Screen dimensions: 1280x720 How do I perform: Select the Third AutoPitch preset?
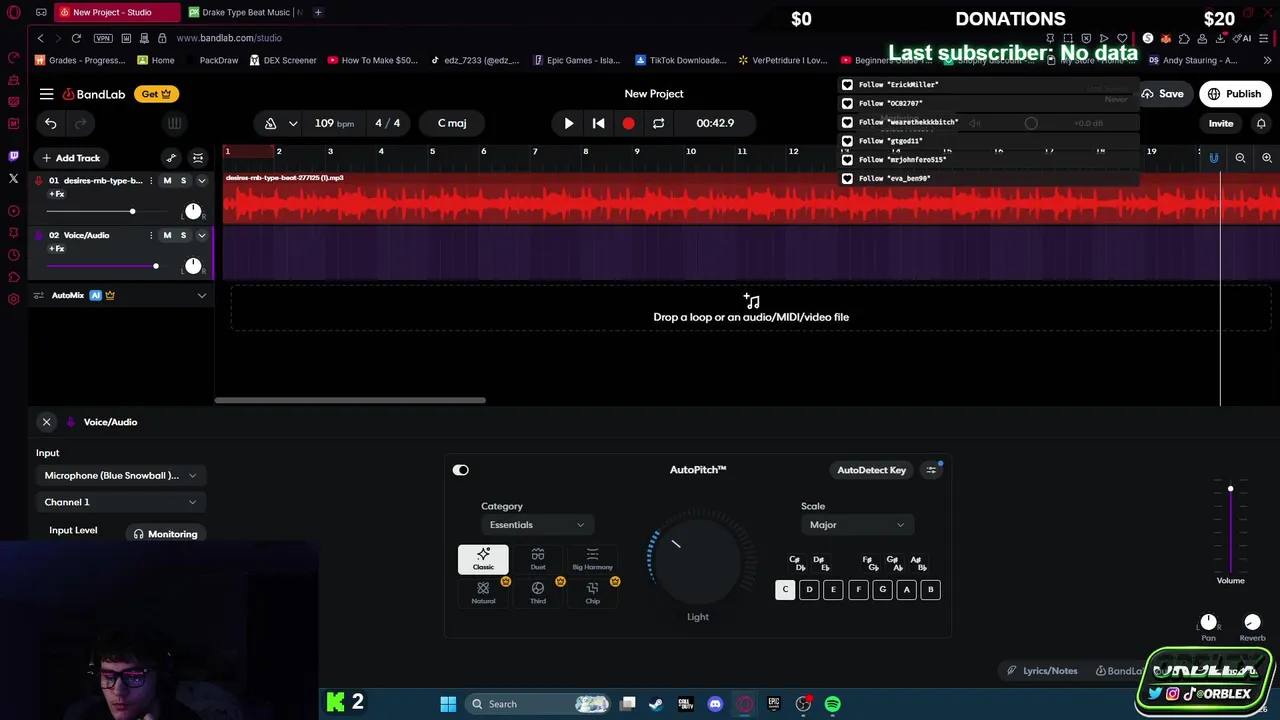(538, 592)
